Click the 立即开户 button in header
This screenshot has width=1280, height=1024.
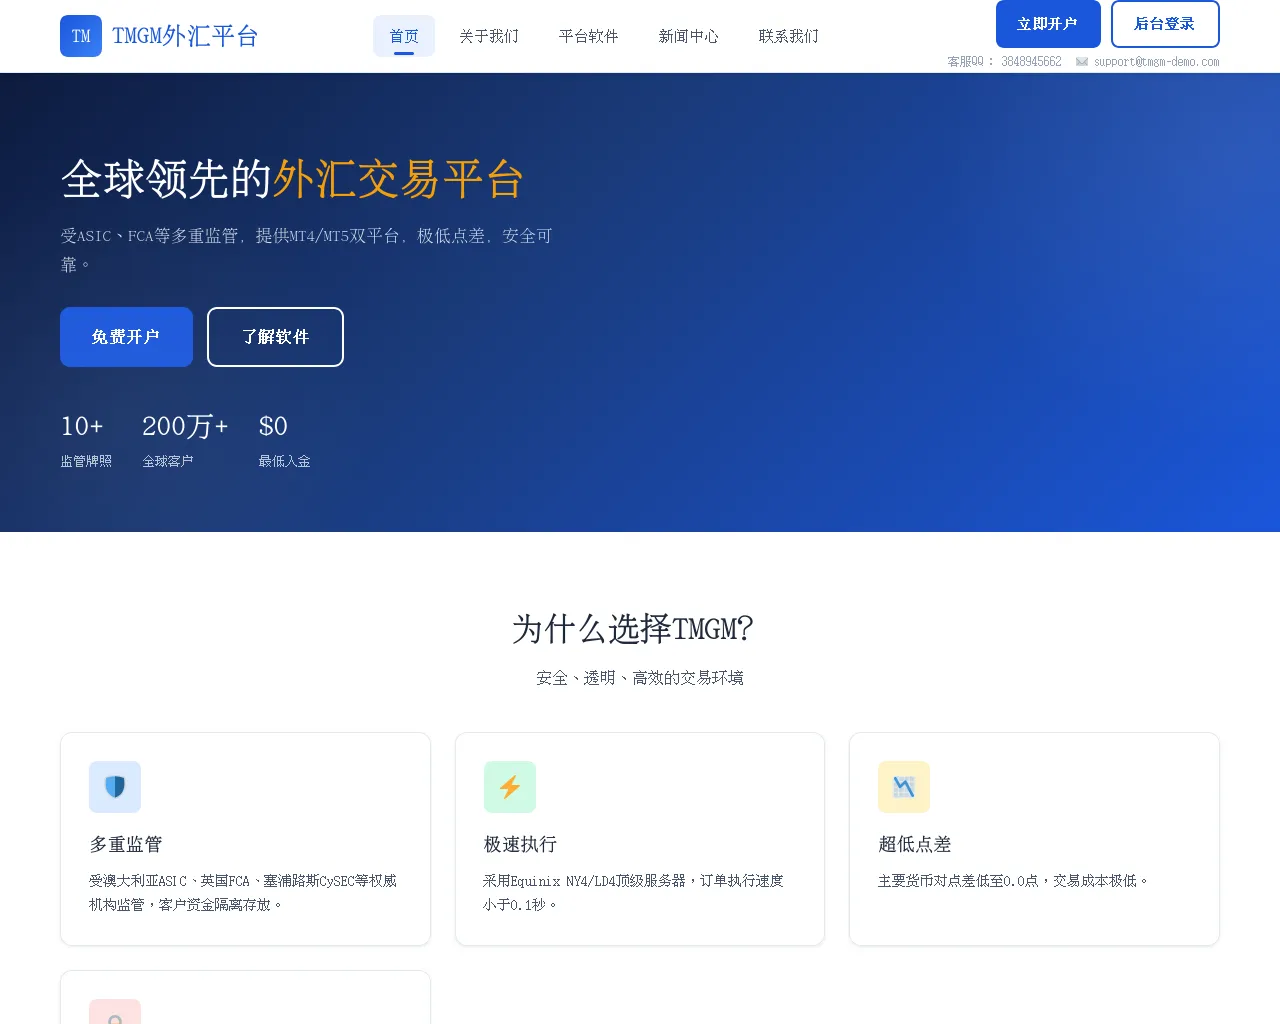tap(1048, 24)
